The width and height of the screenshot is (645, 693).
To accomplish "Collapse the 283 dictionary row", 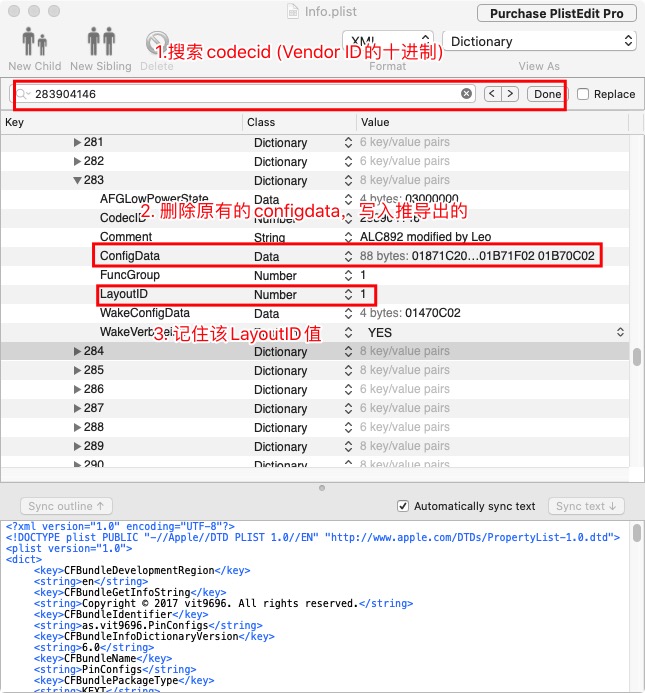I will pos(77,180).
